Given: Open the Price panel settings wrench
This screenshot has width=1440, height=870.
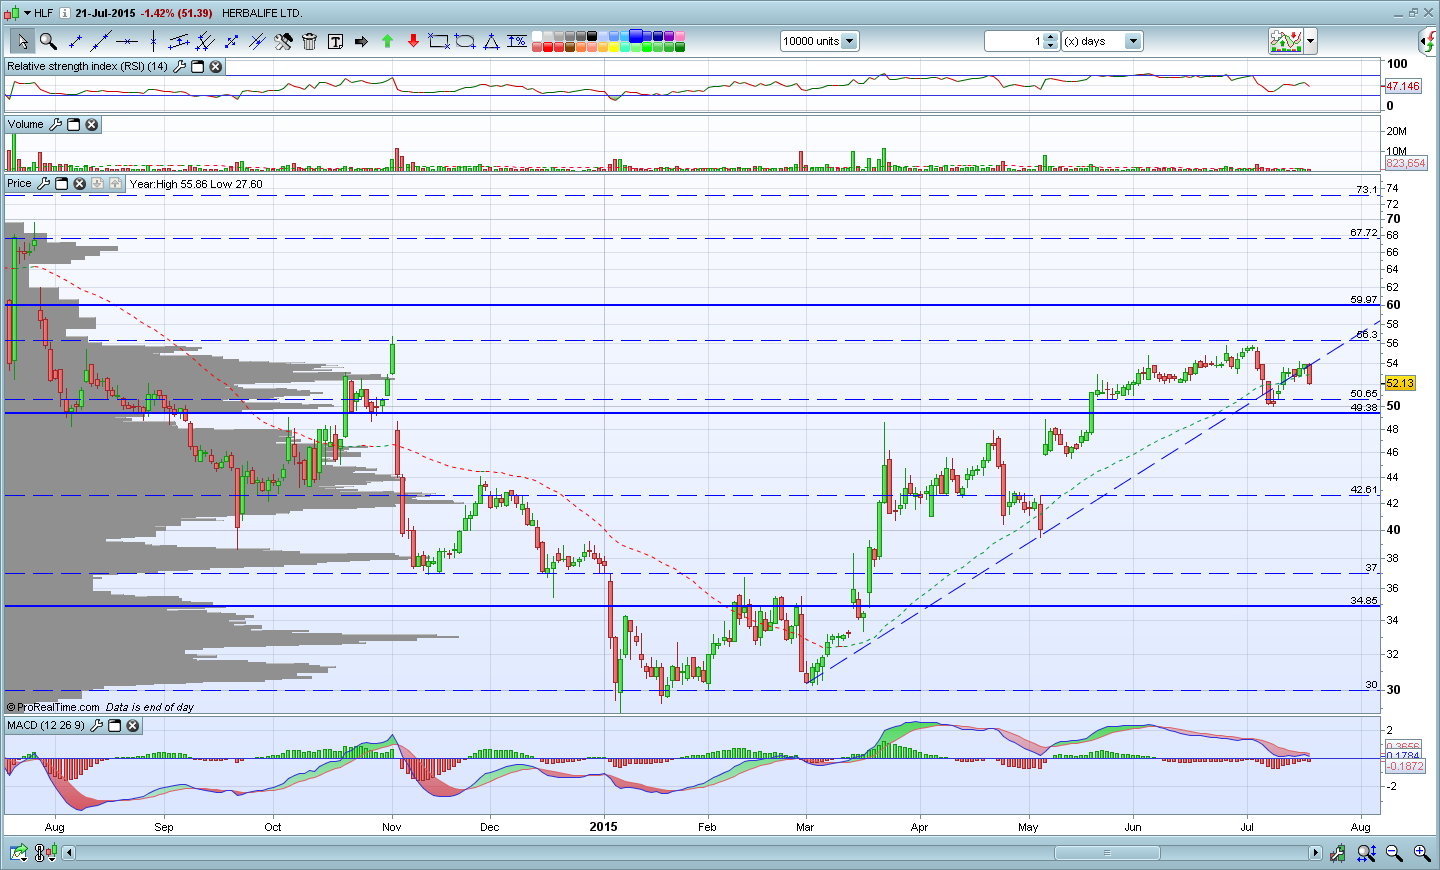Looking at the screenshot, I should [43, 184].
